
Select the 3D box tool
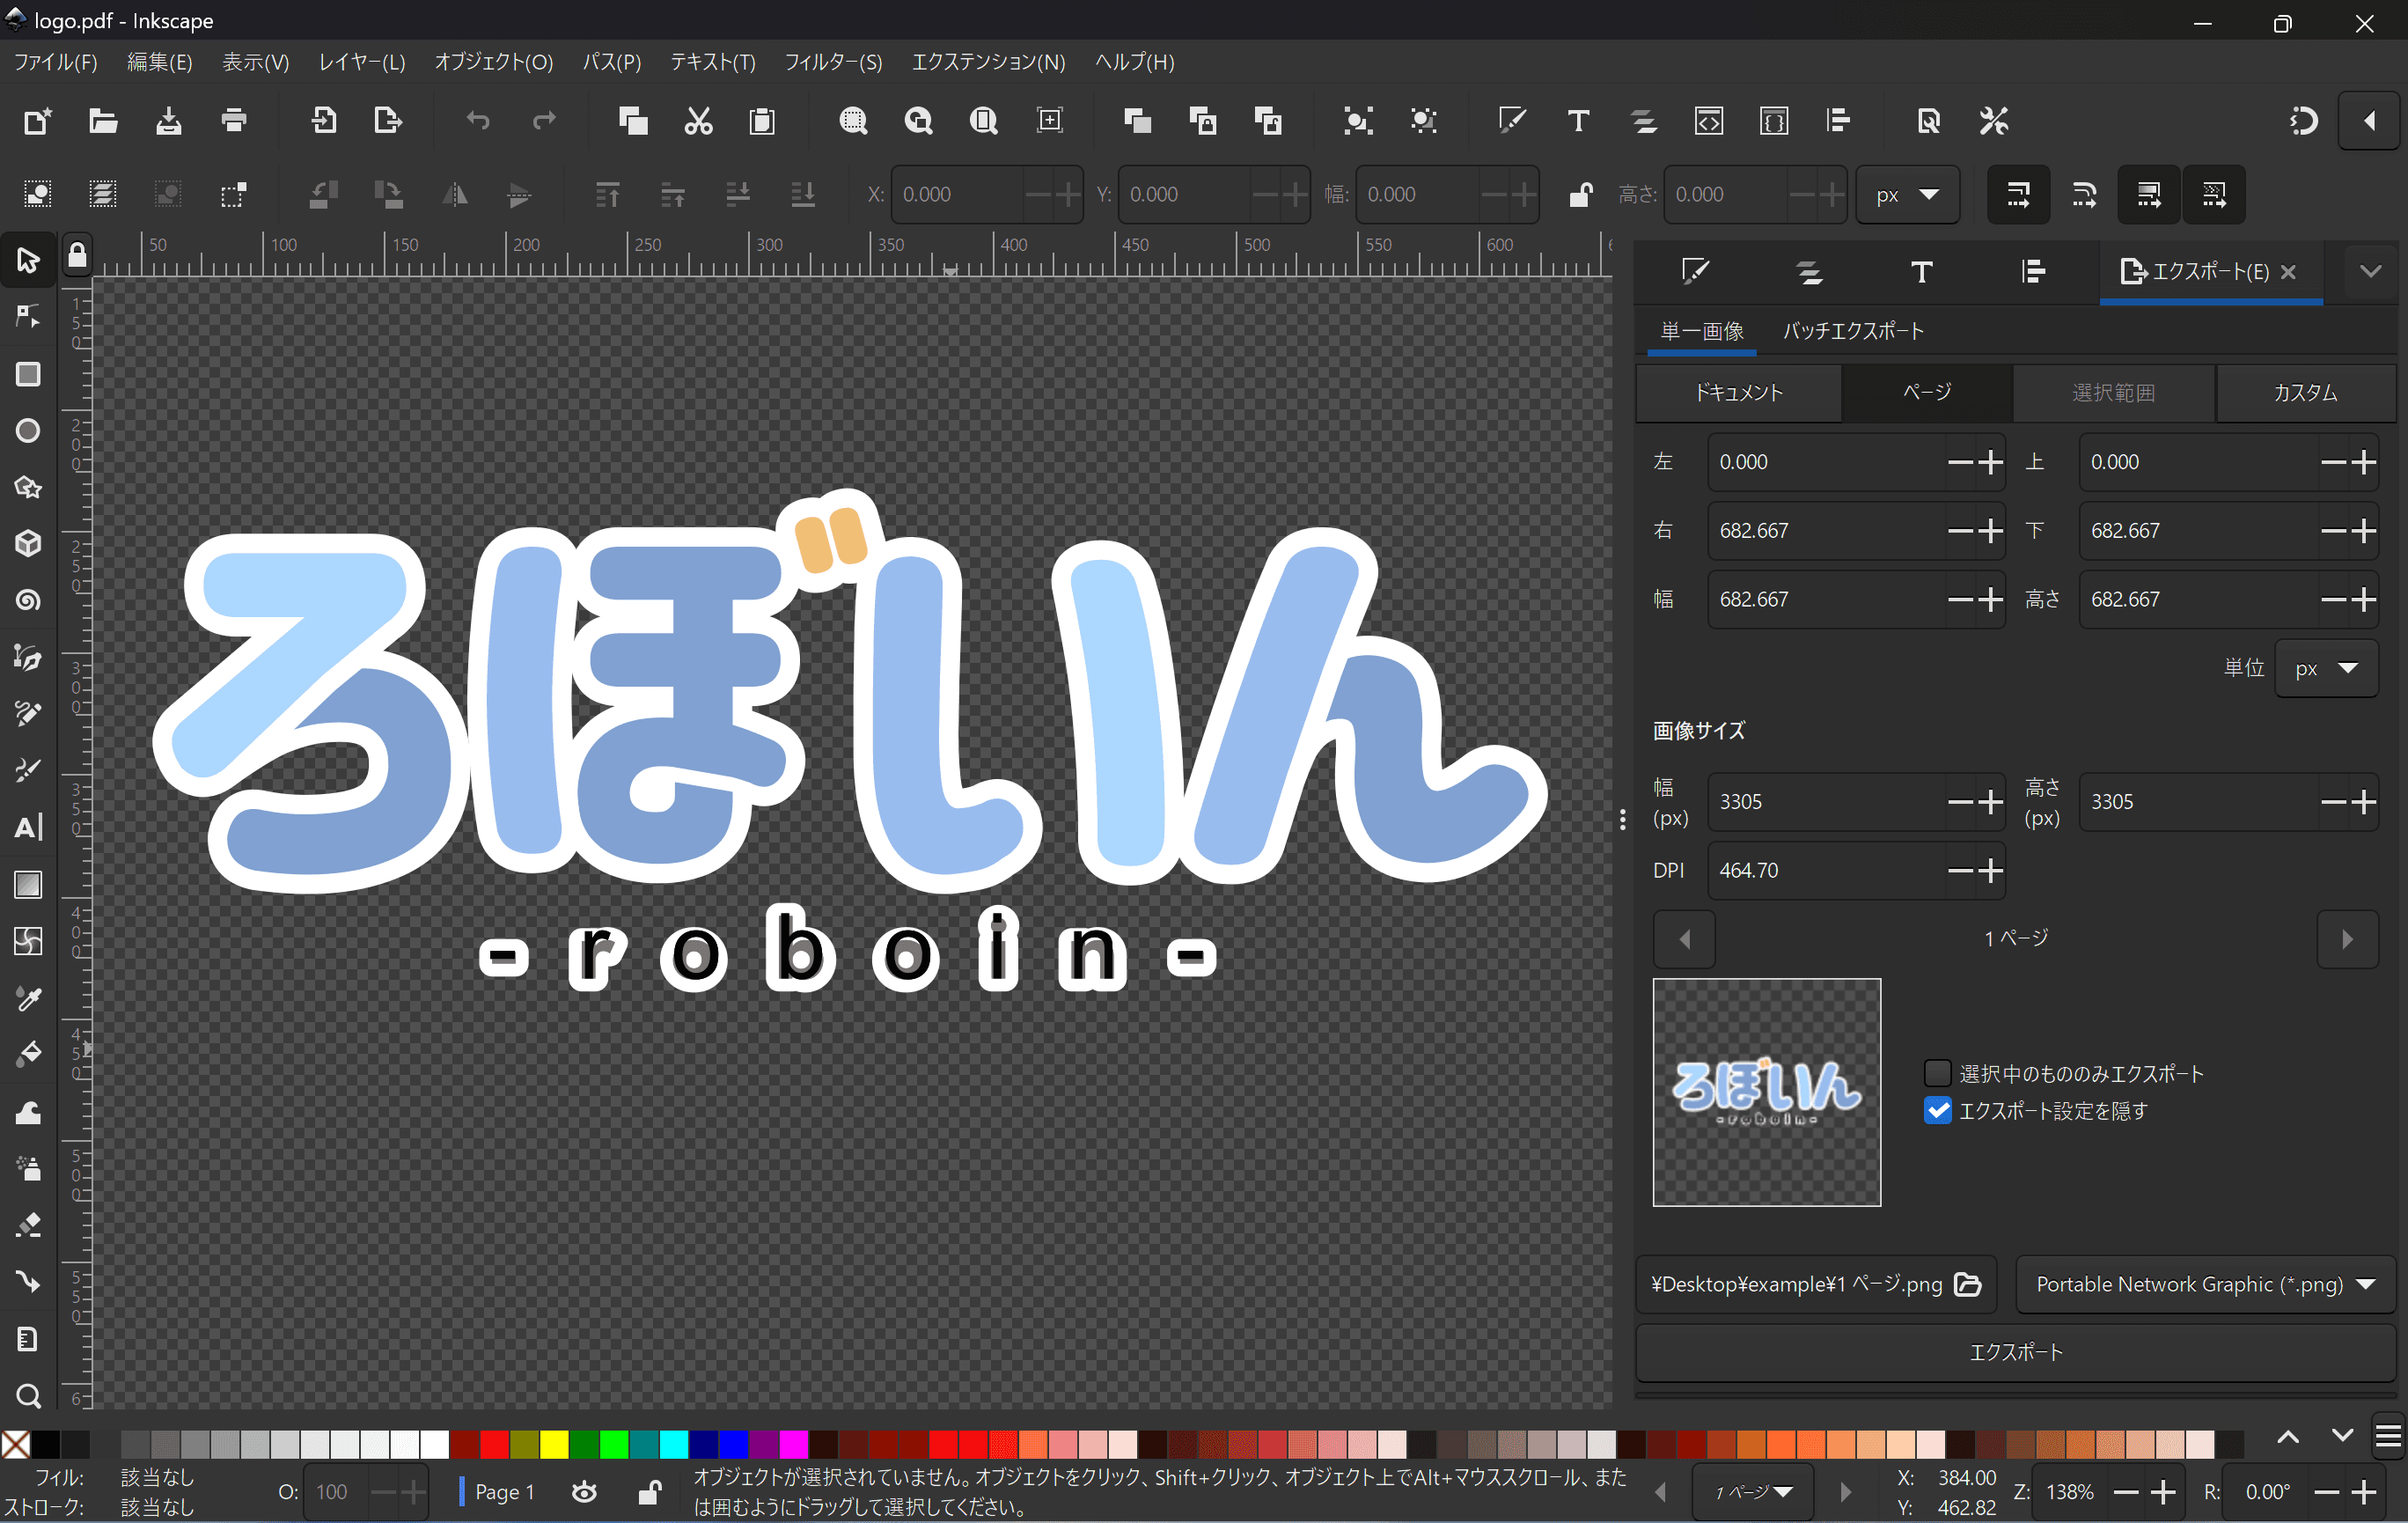(x=28, y=544)
